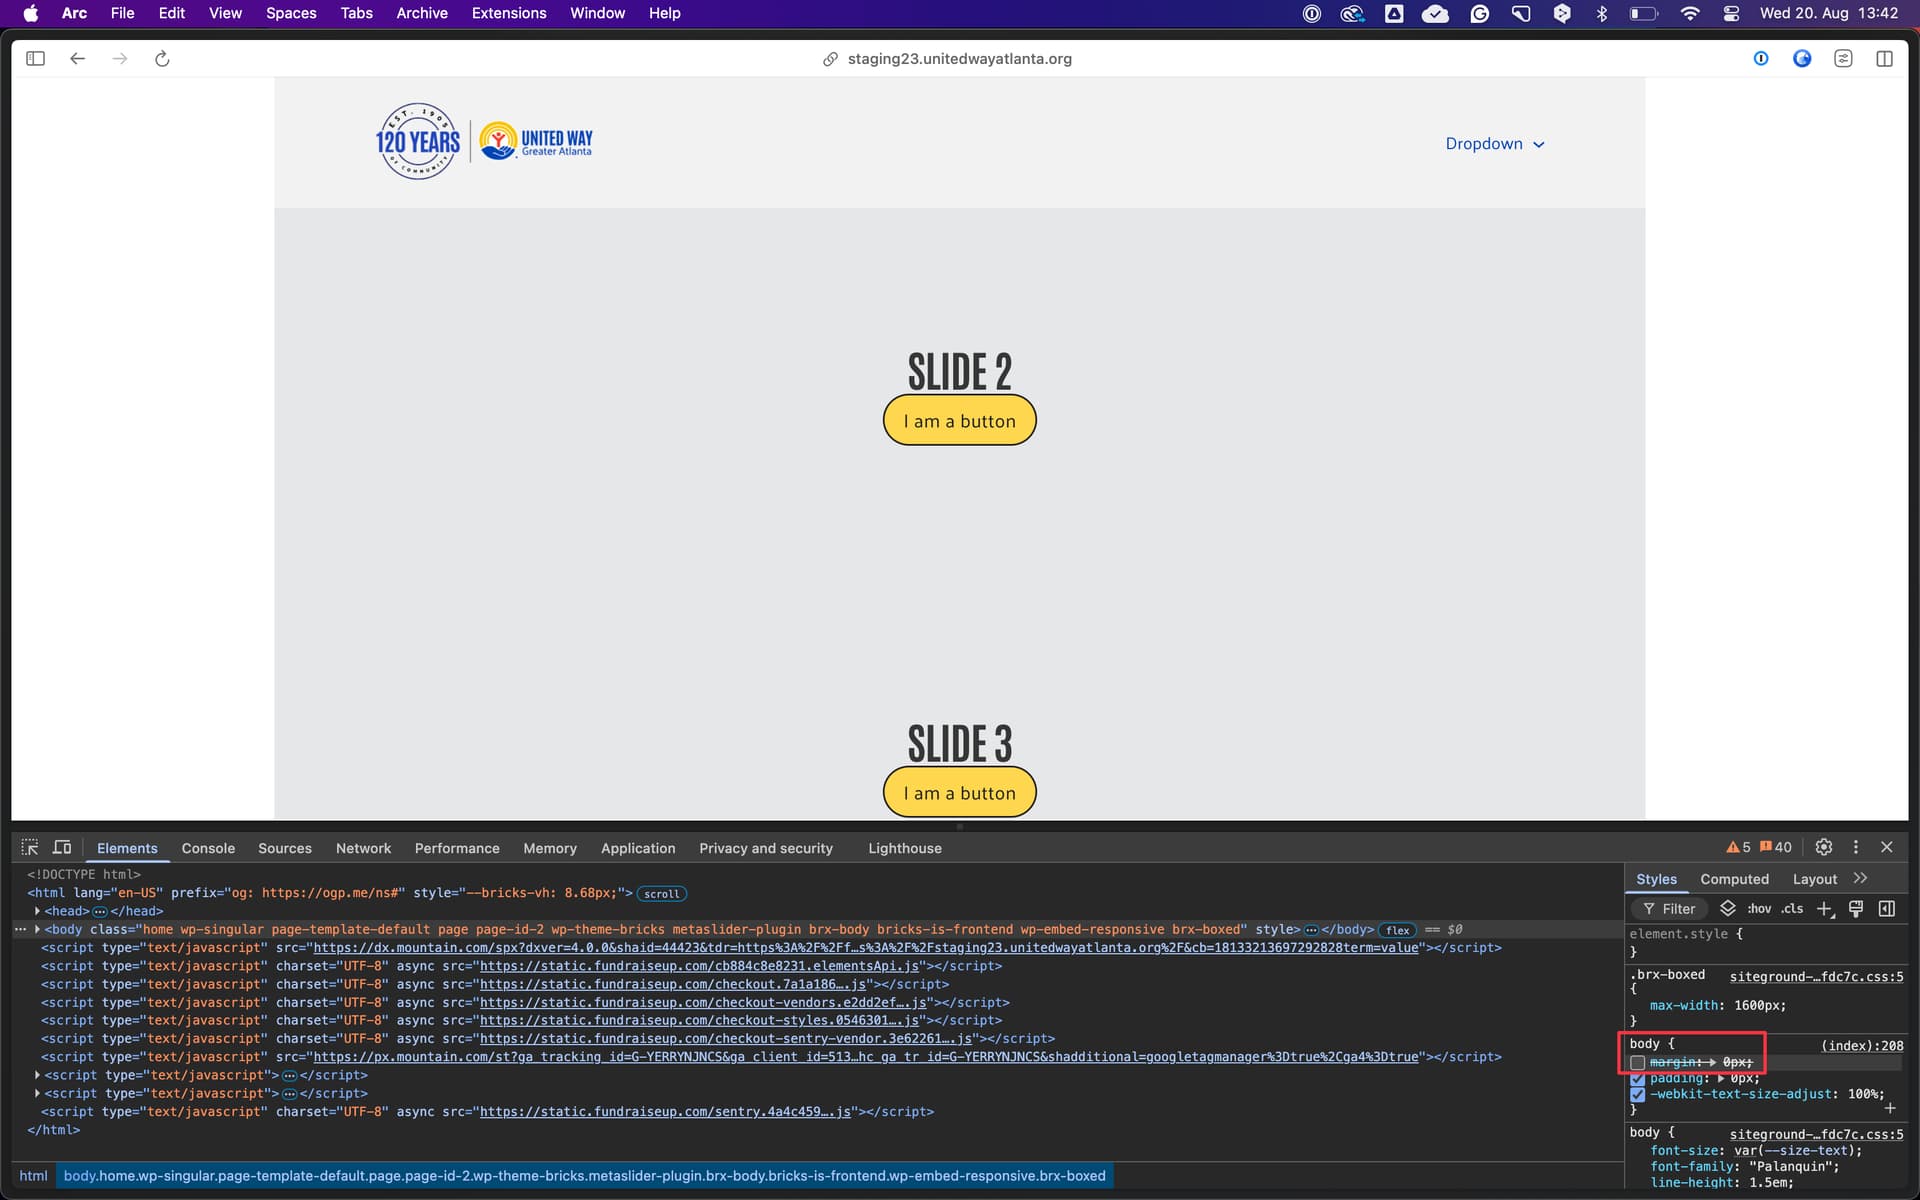
Task: Click the Slide 2 'I am a button'
Action: tap(960, 421)
